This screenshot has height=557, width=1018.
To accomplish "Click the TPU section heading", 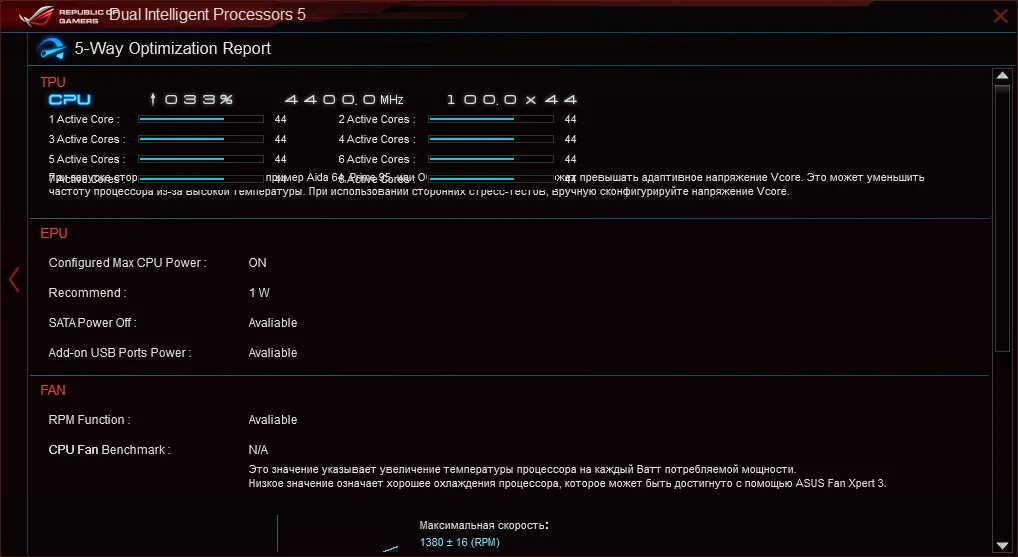I will point(53,82).
